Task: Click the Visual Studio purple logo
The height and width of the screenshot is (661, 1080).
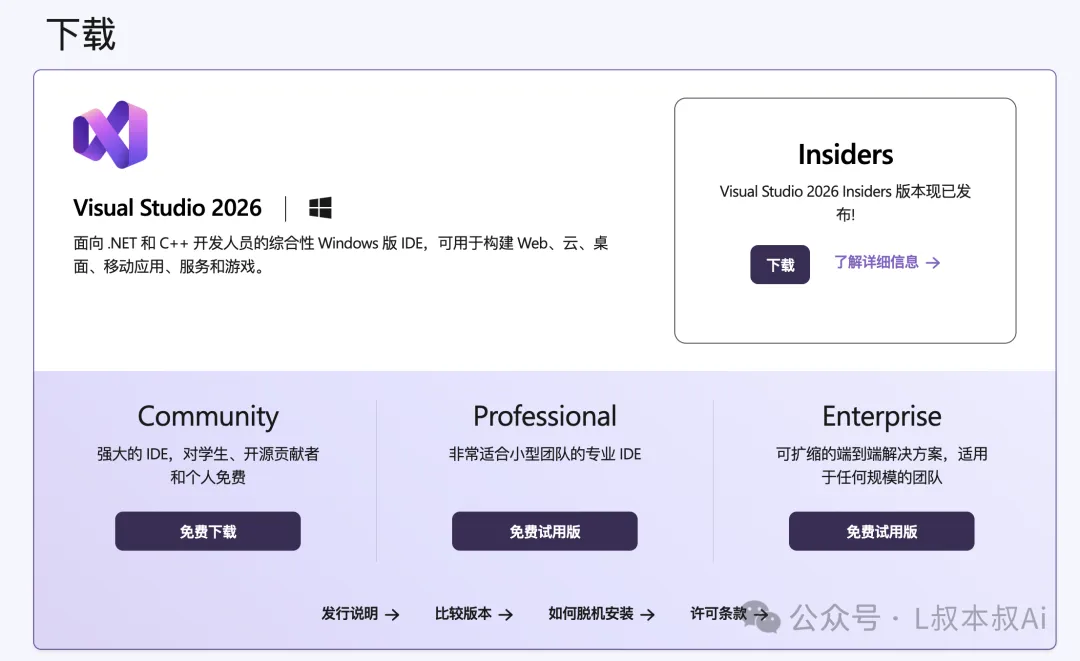Action: point(110,134)
